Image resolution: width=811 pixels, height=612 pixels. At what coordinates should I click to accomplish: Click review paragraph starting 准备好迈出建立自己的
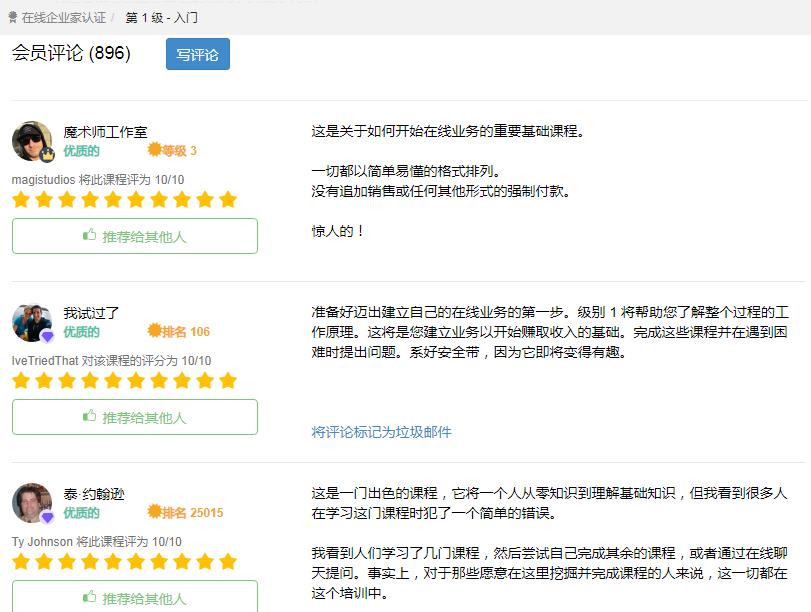(x=550, y=332)
